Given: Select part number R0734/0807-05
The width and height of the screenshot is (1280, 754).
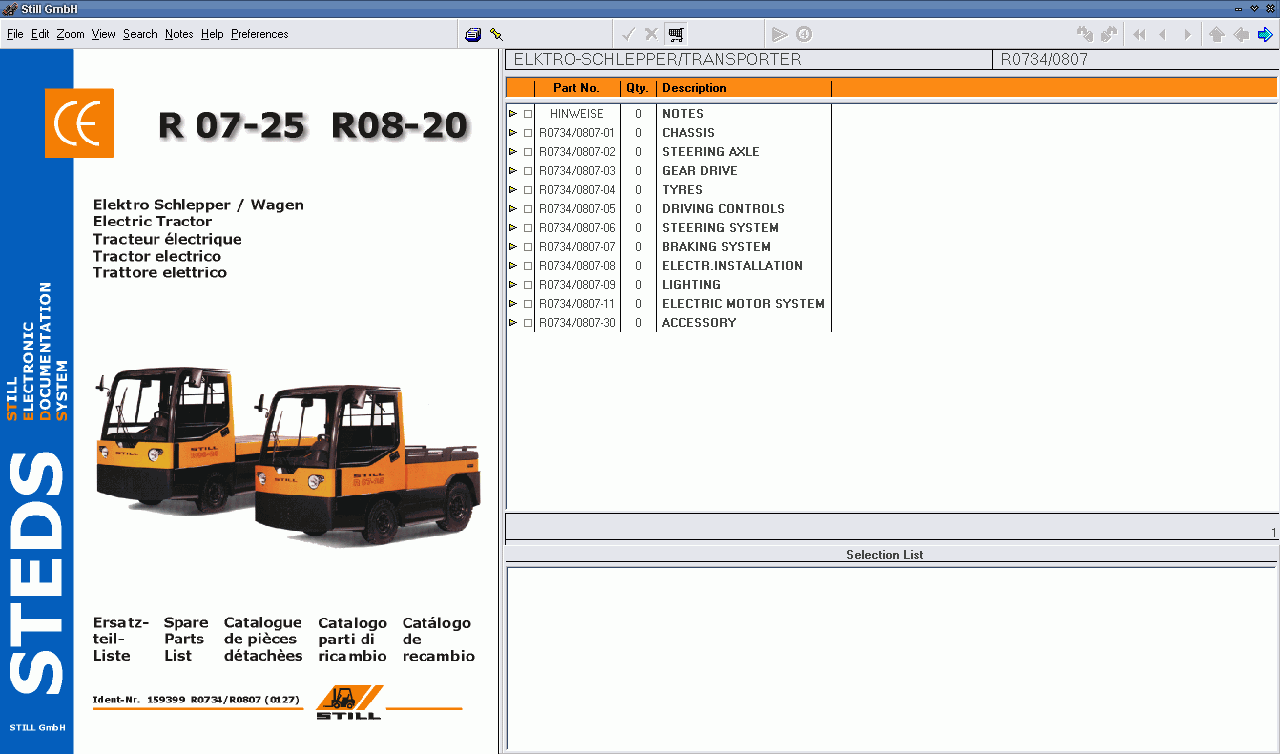Looking at the screenshot, I should coord(577,209).
